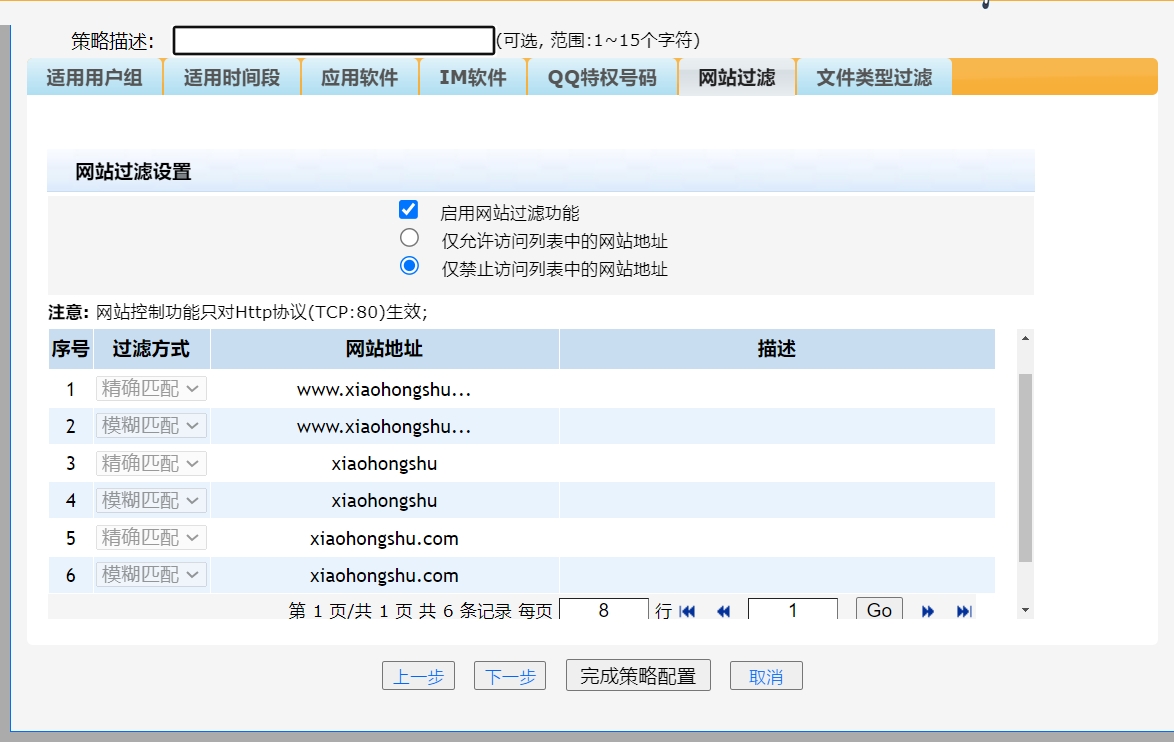Click the table scrollbar down arrow
1174x742 pixels.
[1025, 610]
